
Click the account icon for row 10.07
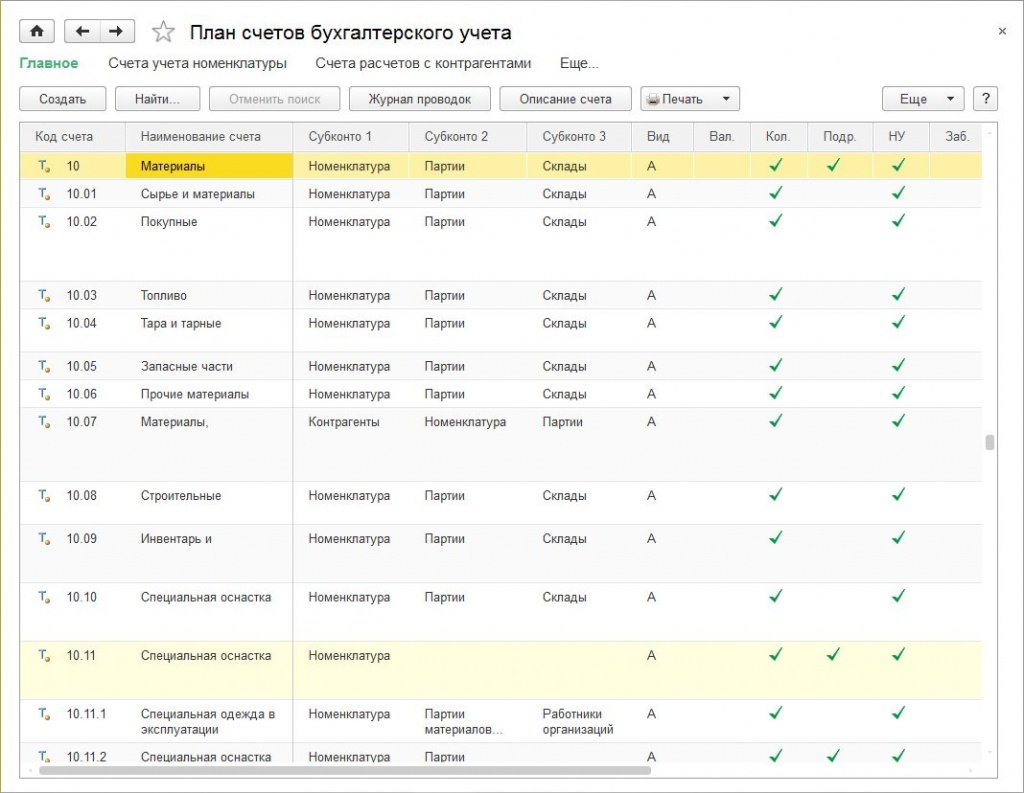43,422
